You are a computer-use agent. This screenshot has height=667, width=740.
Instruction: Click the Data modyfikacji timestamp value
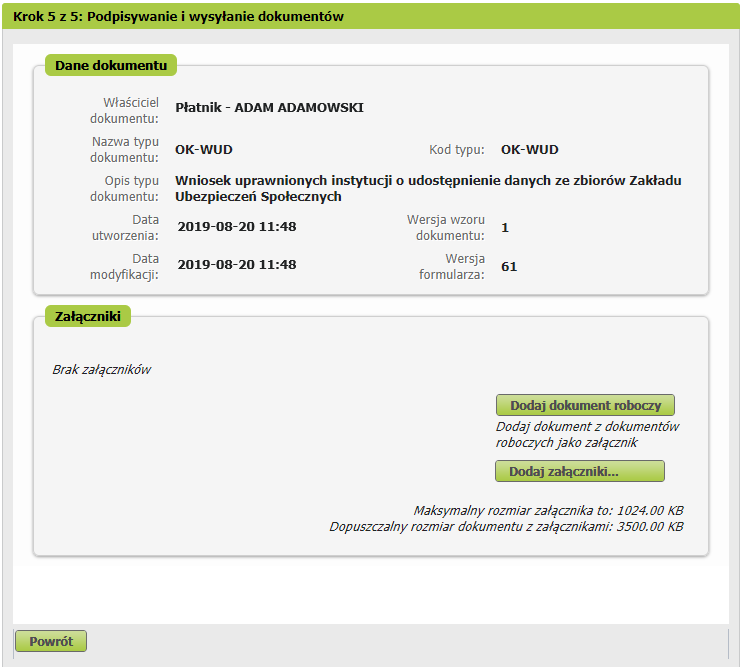point(237,265)
